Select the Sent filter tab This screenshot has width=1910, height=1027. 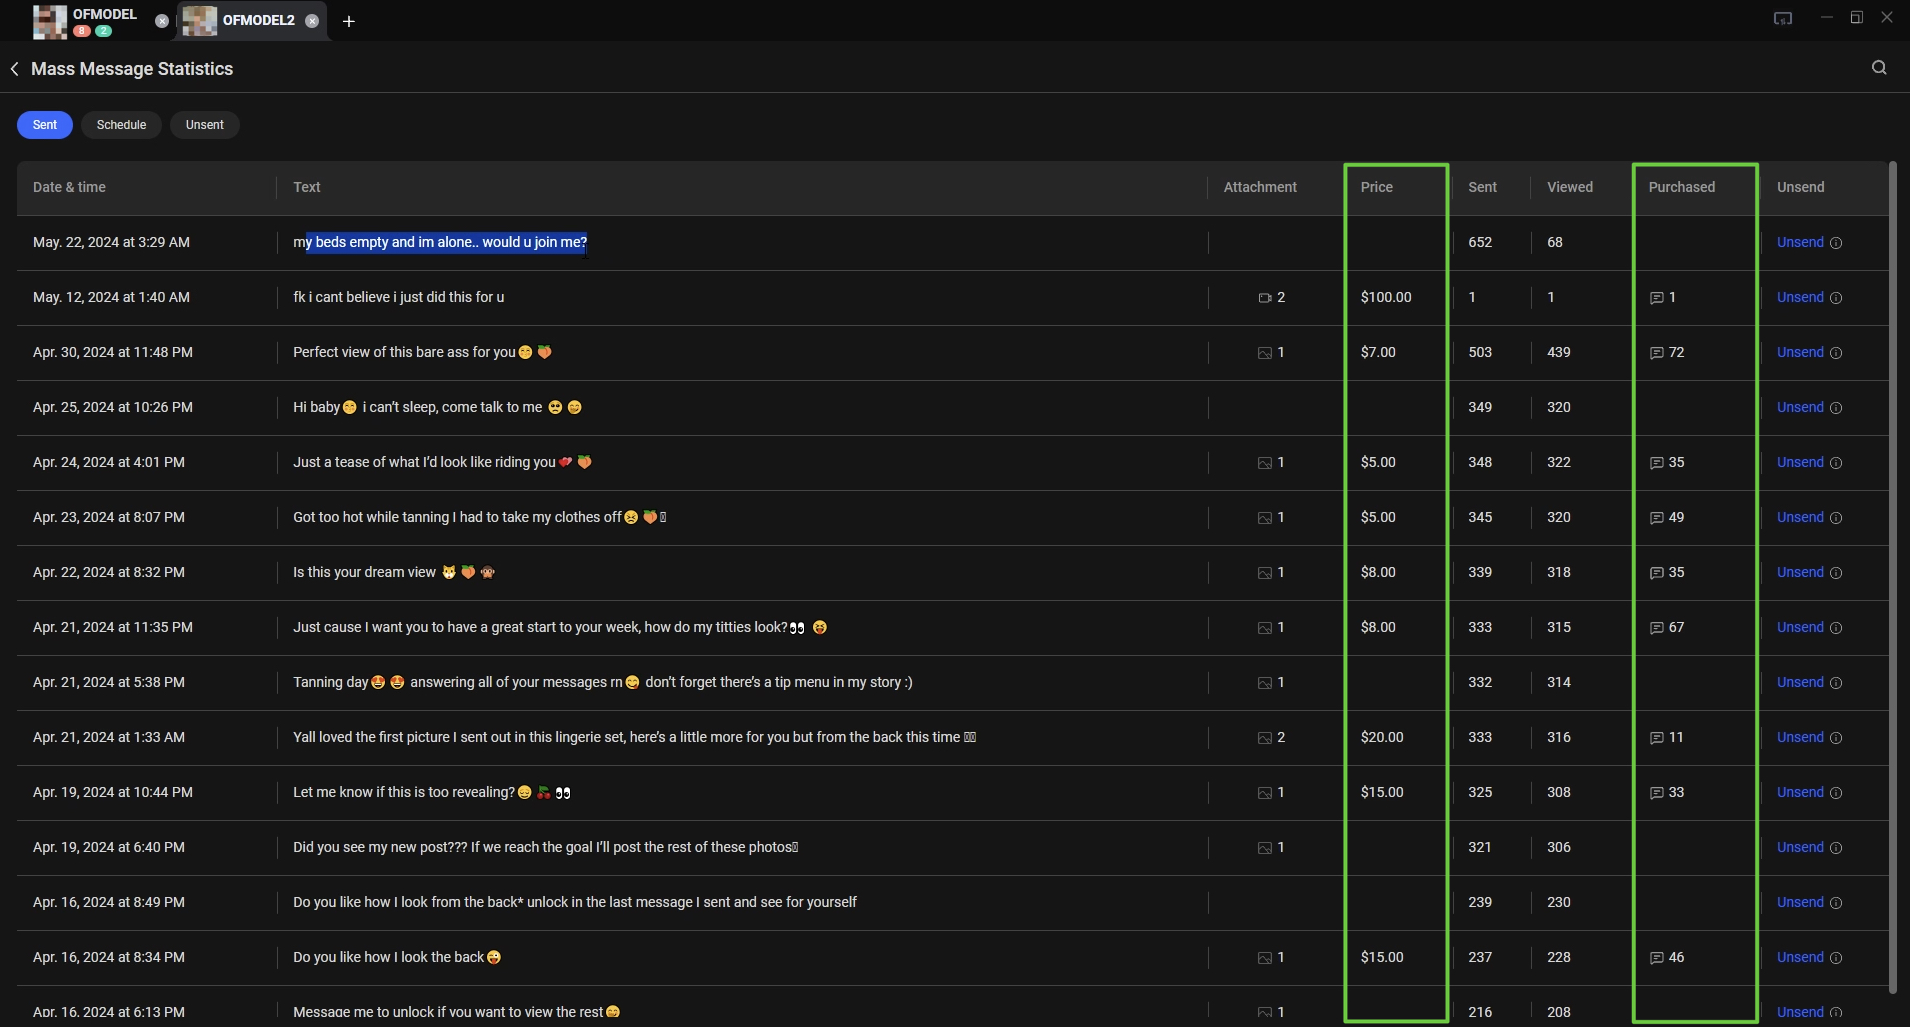45,125
